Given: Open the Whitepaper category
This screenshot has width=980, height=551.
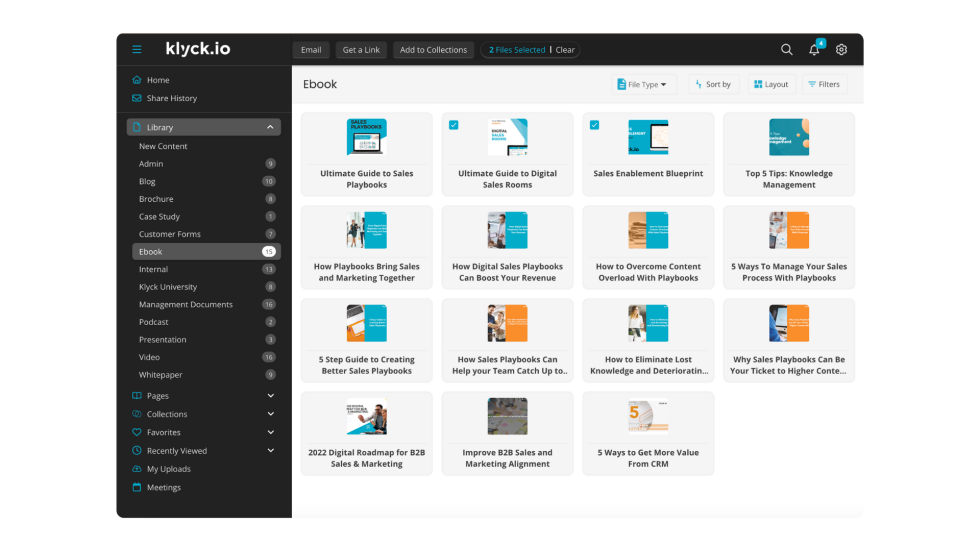Looking at the screenshot, I should click(x=160, y=375).
